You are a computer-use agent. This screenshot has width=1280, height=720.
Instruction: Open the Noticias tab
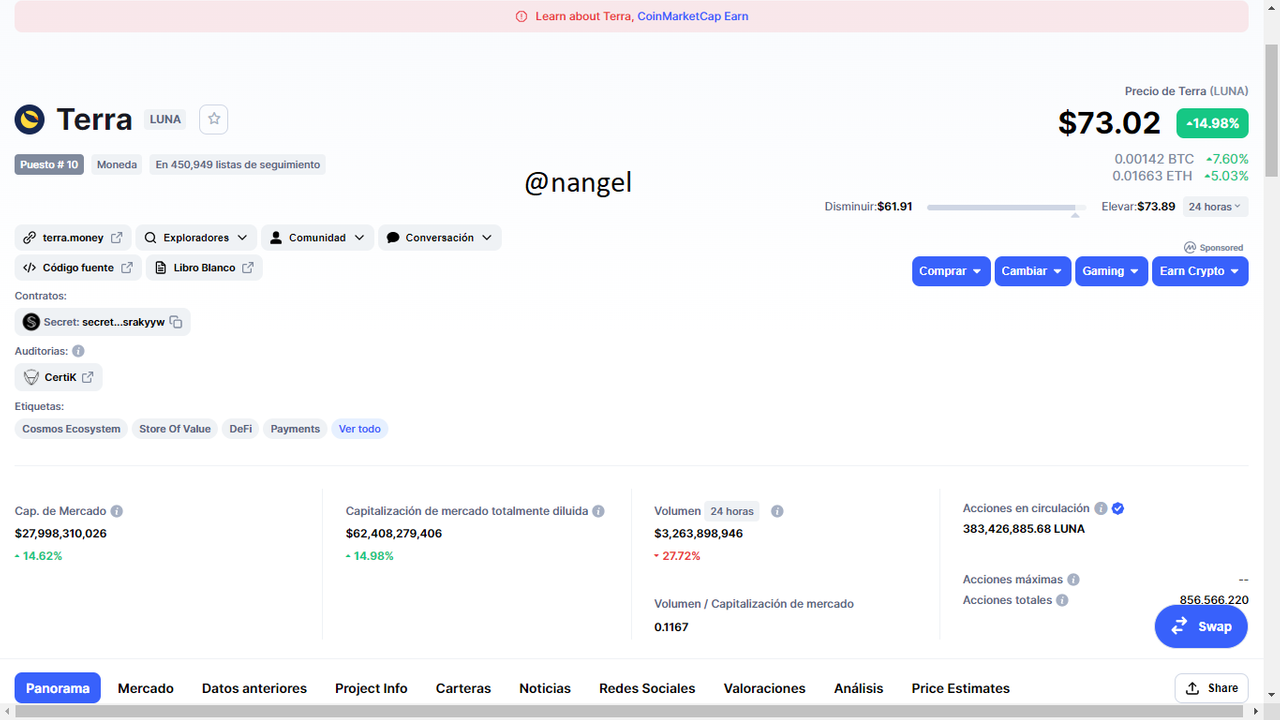click(x=545, y=688)
